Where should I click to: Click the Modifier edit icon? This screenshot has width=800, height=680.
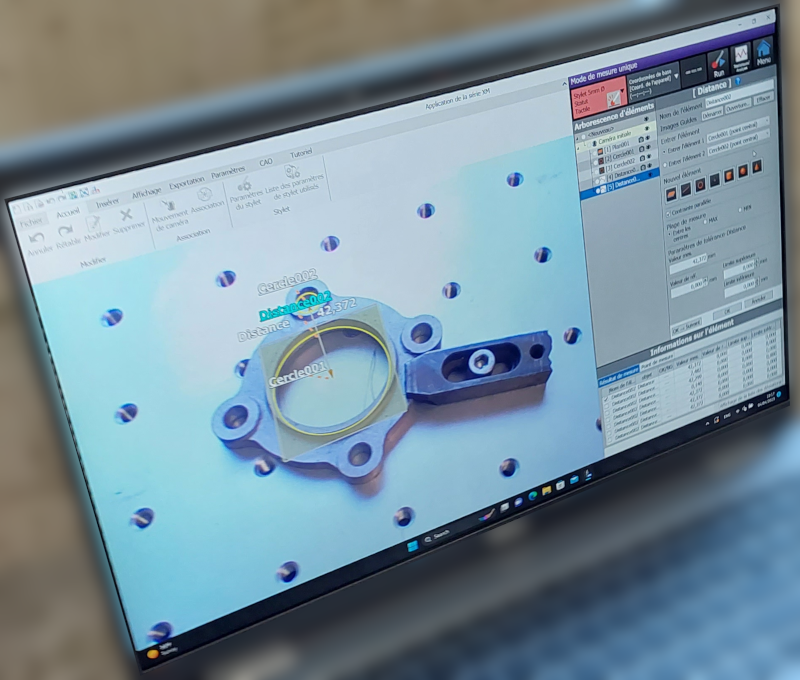click(93, 223)
